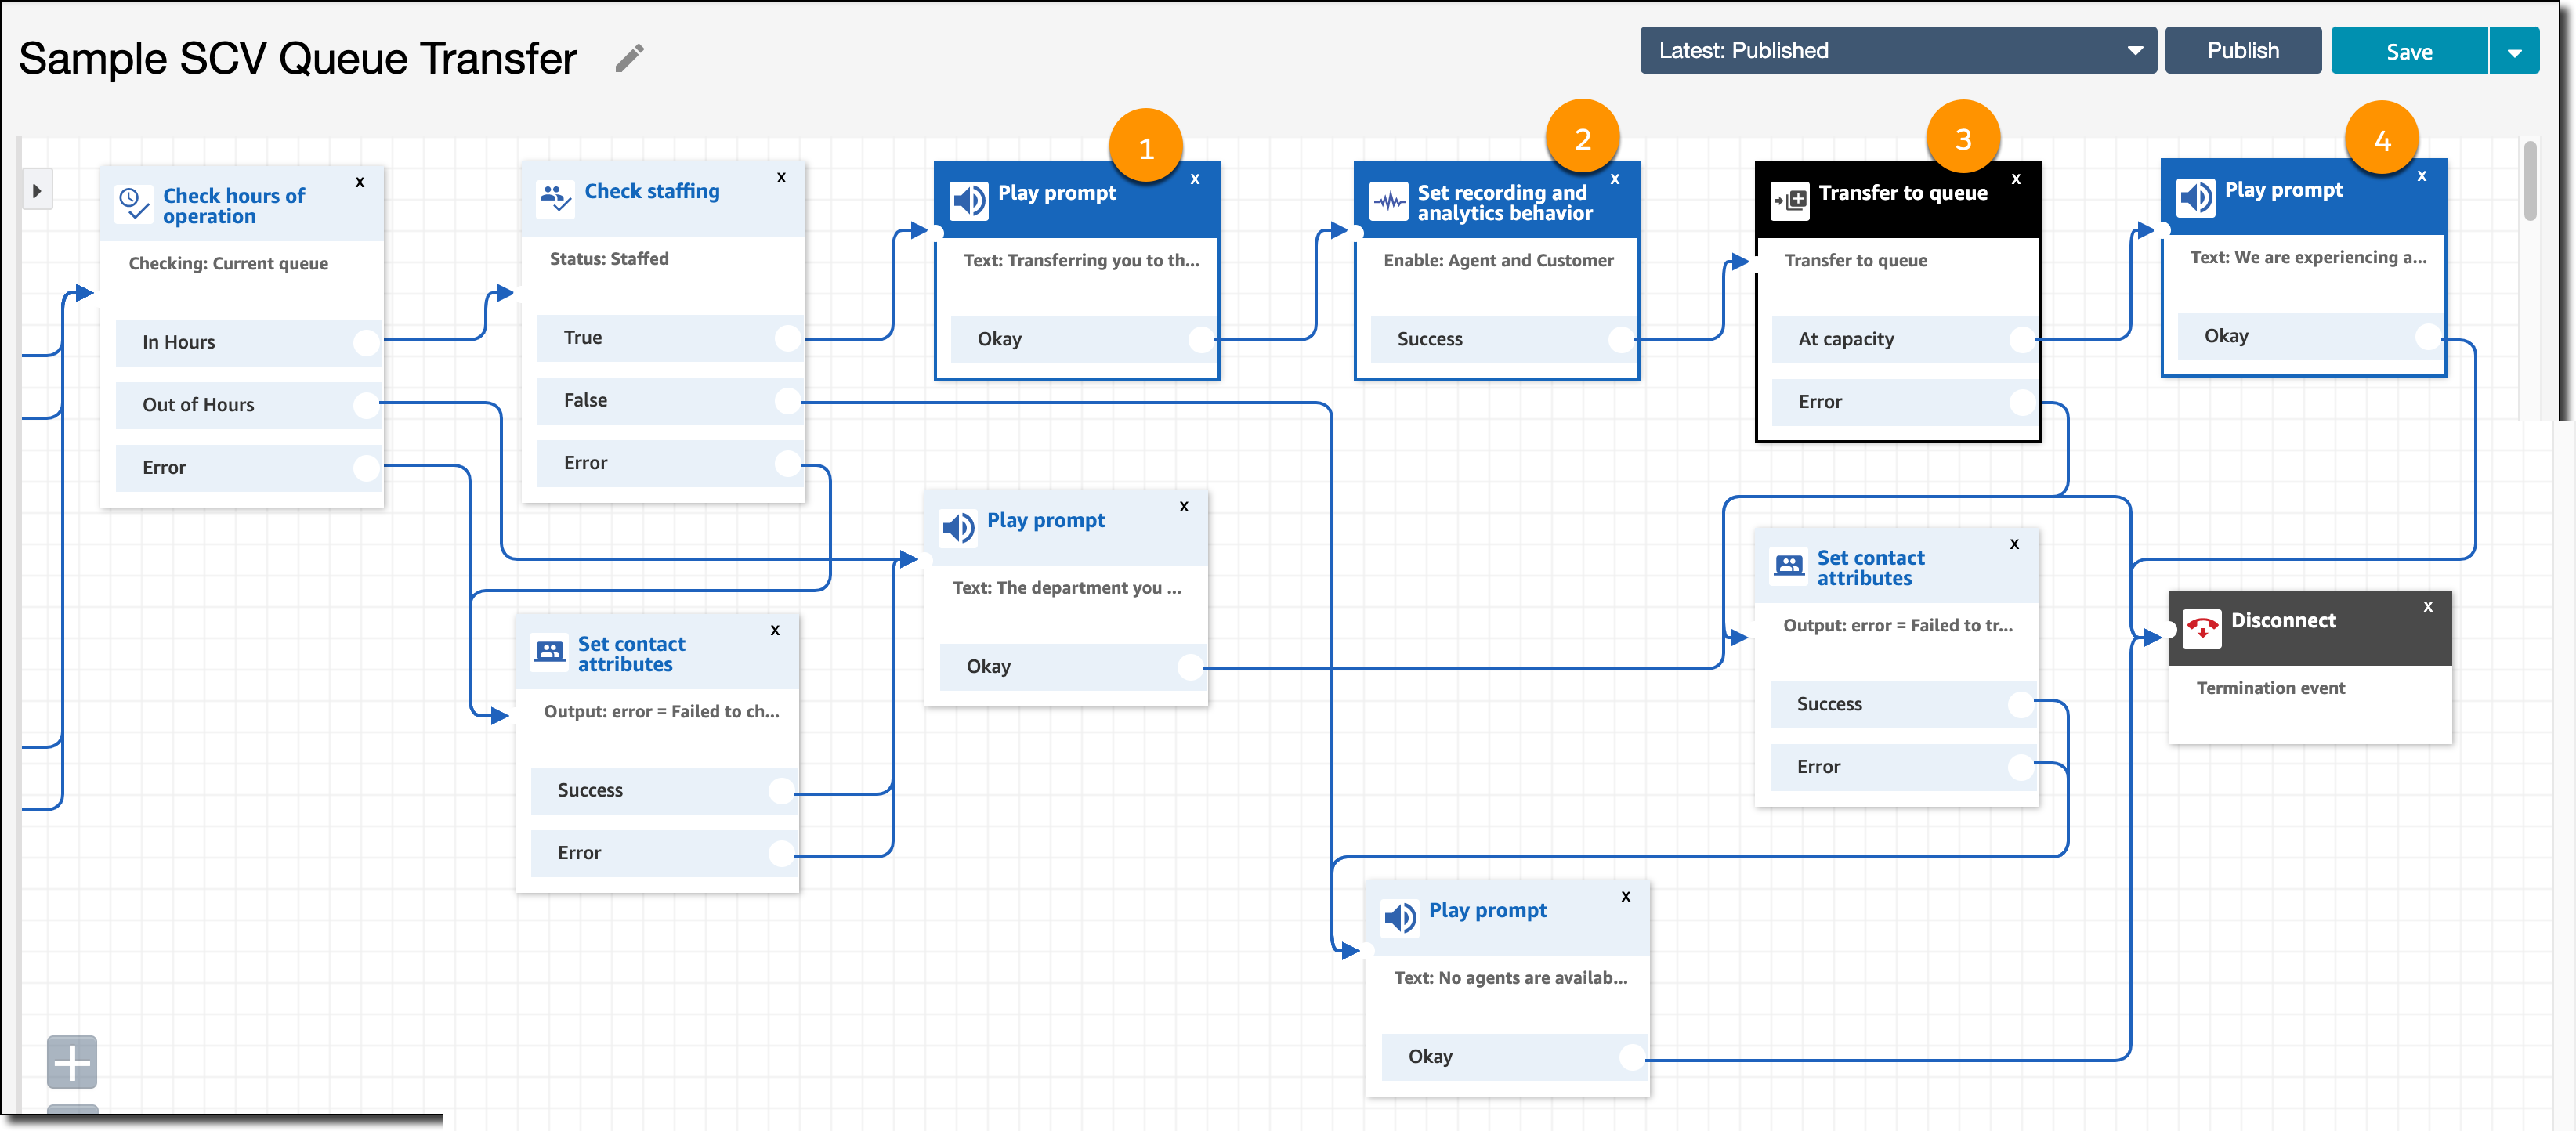Image resolution: width=2576 pixels, height=1131 pixels.
Task: Select Success connector of Set recording block
Action: (1622, 340)
